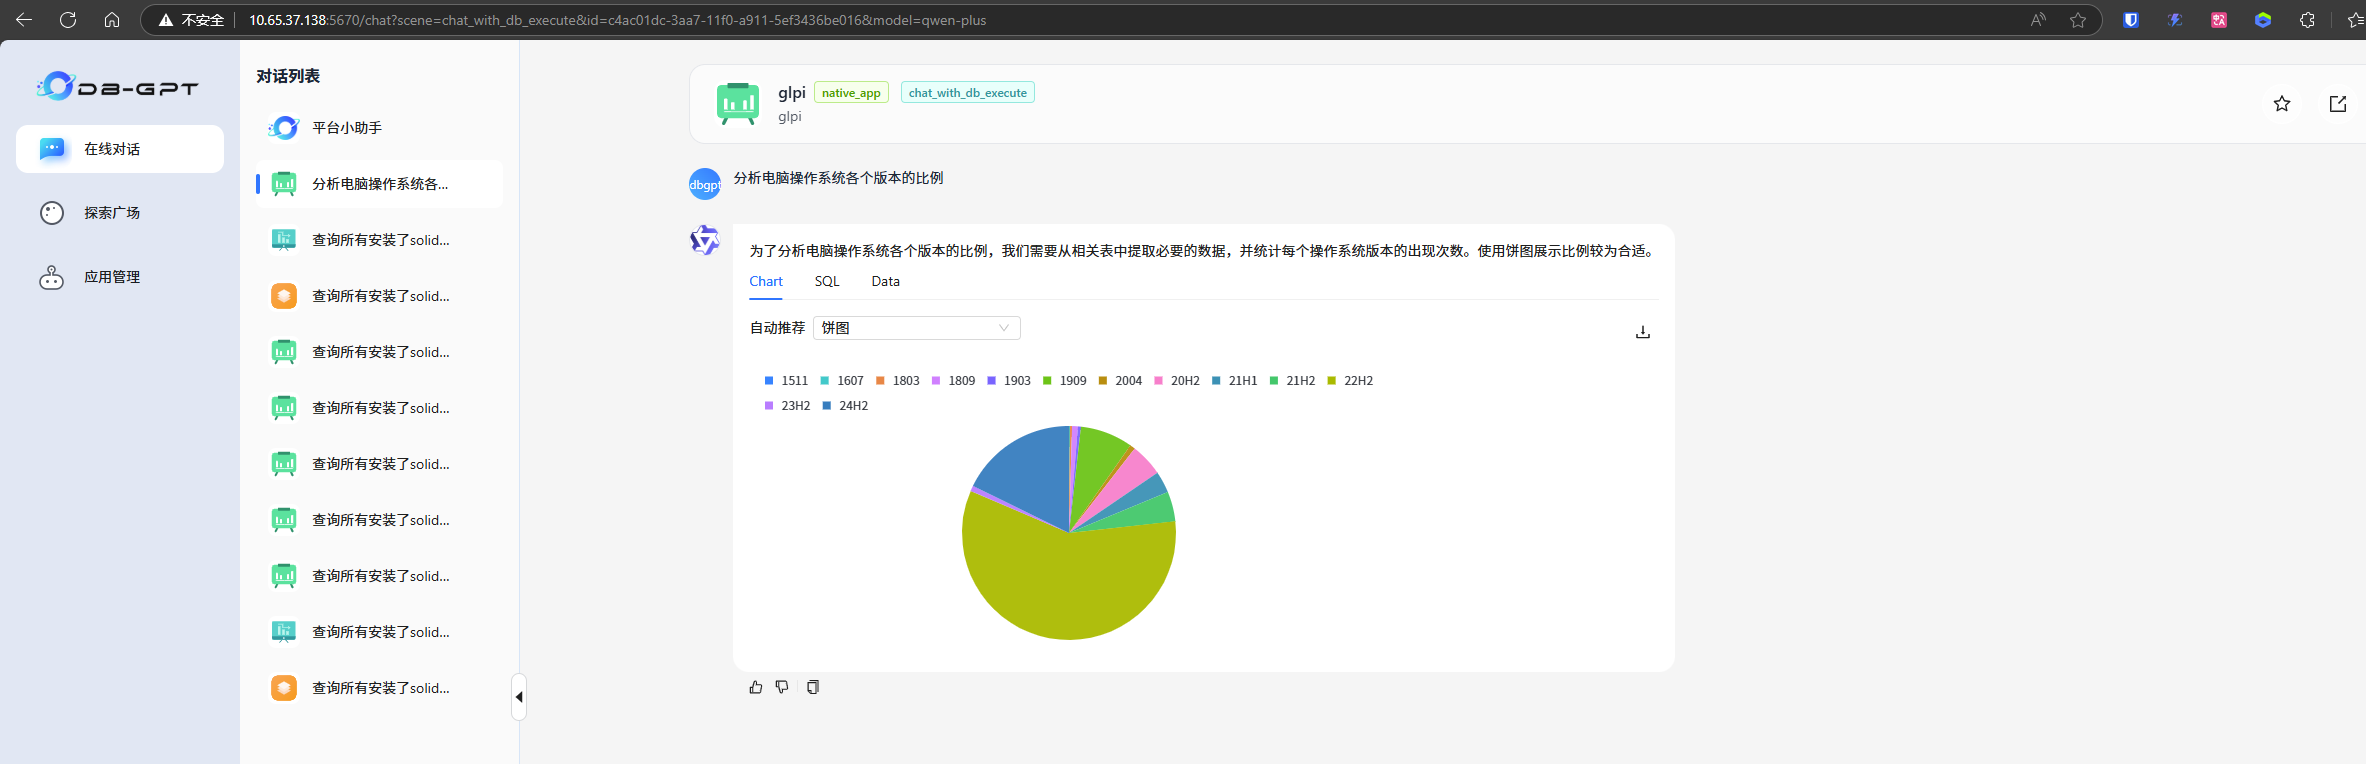Toggle legend item 1909

[1064, 381]
